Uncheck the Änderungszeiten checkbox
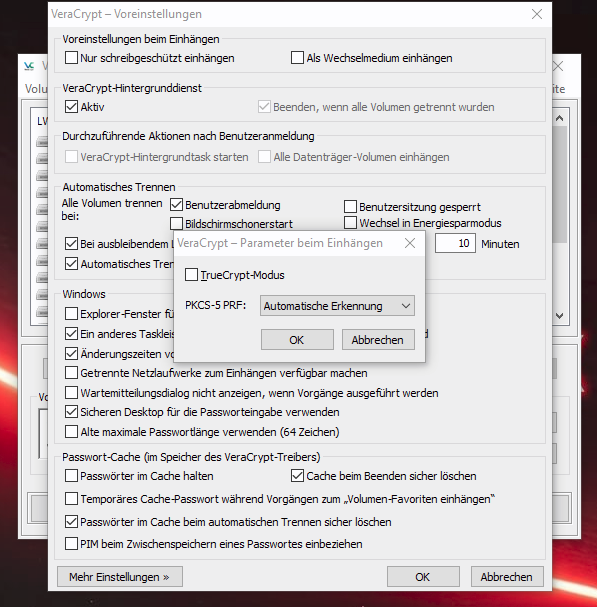The width and height of the screenshot is (597, 607). 71,353
